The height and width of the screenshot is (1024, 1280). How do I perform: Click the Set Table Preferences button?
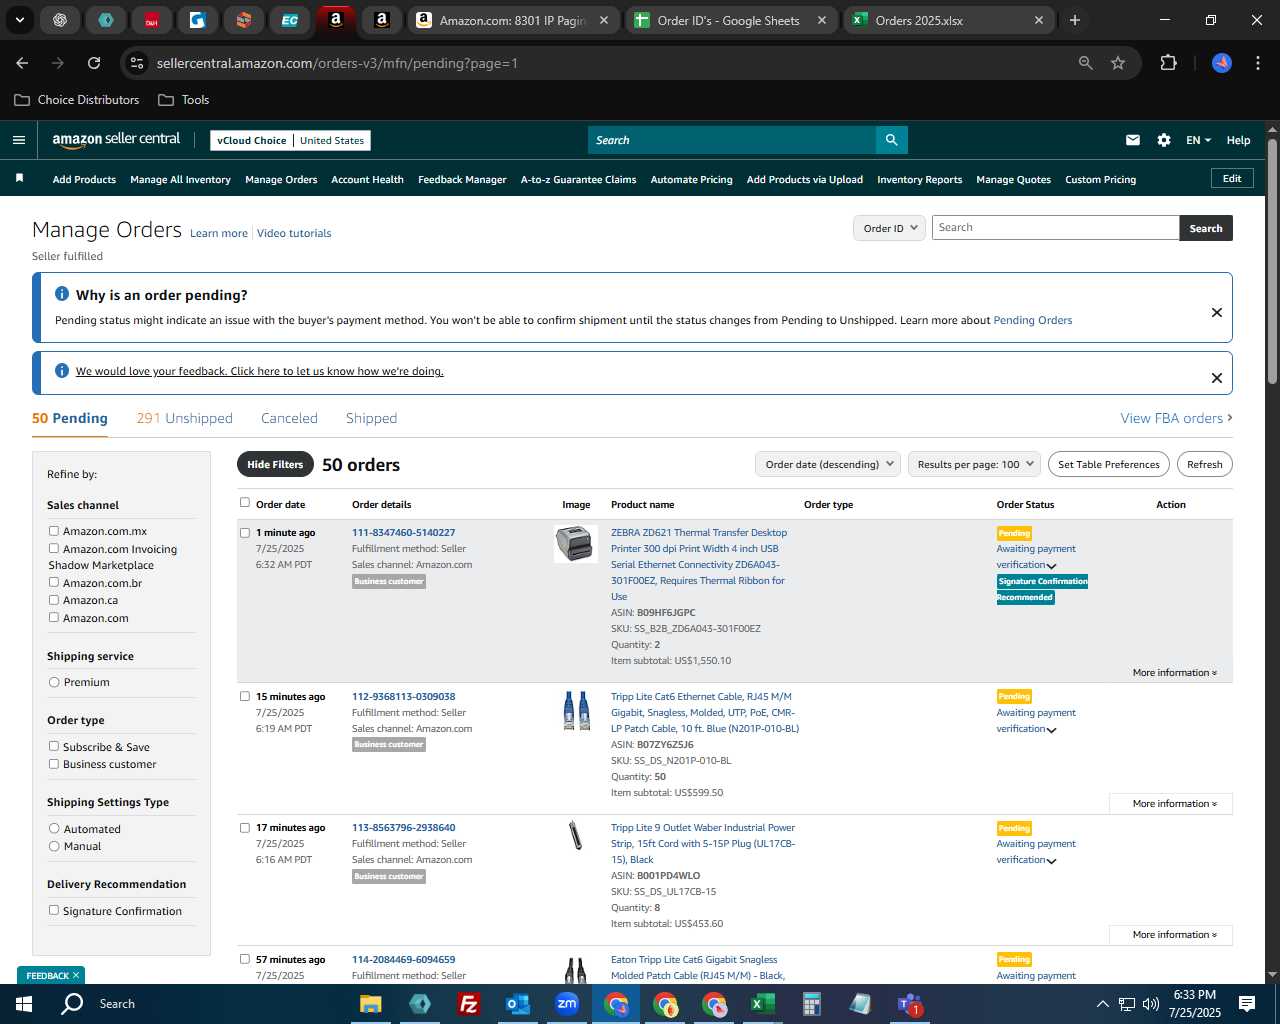pyautogui.click(x=1109, y=464)
